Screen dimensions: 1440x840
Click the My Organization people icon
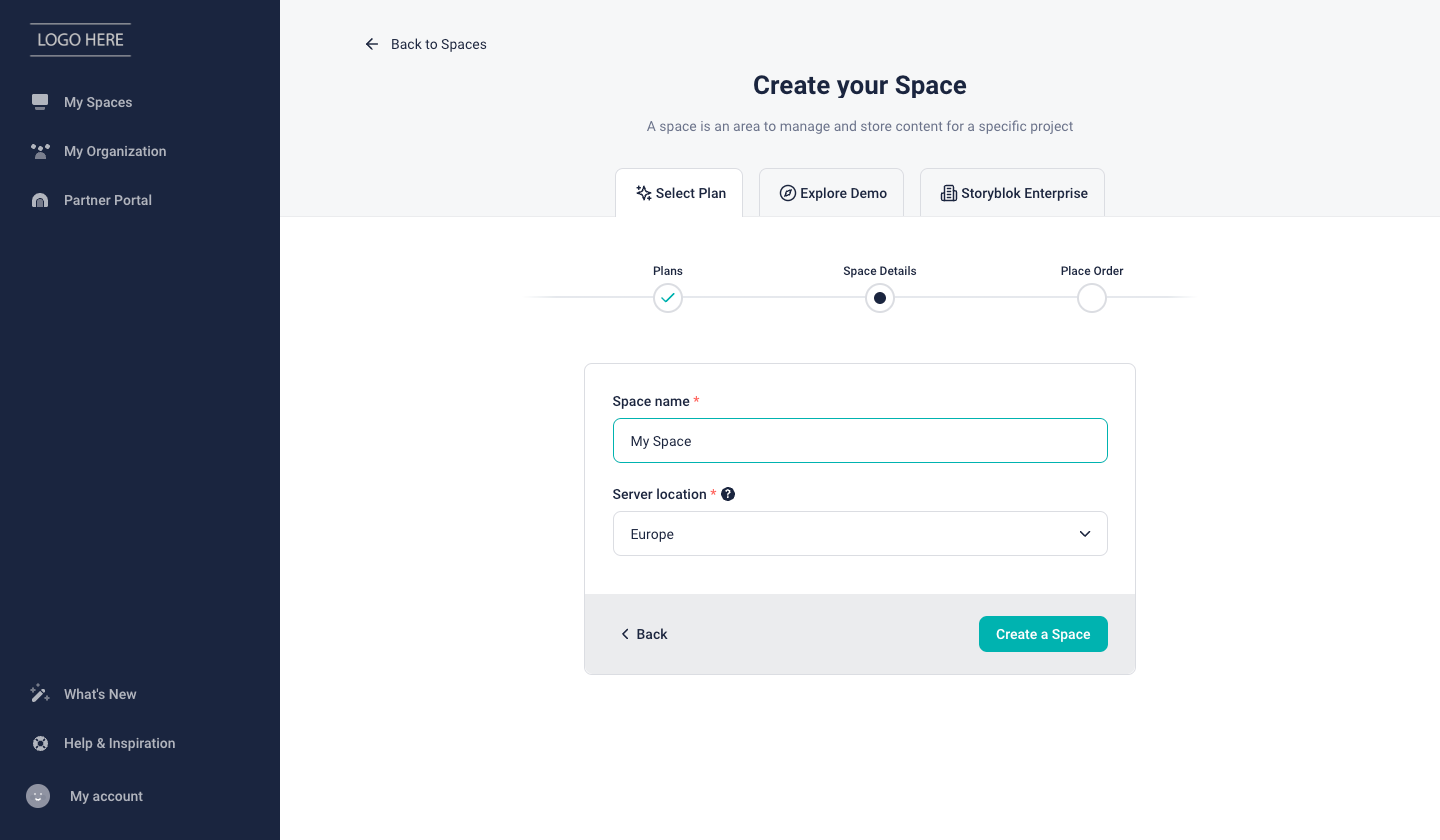[x=40, y=151]
